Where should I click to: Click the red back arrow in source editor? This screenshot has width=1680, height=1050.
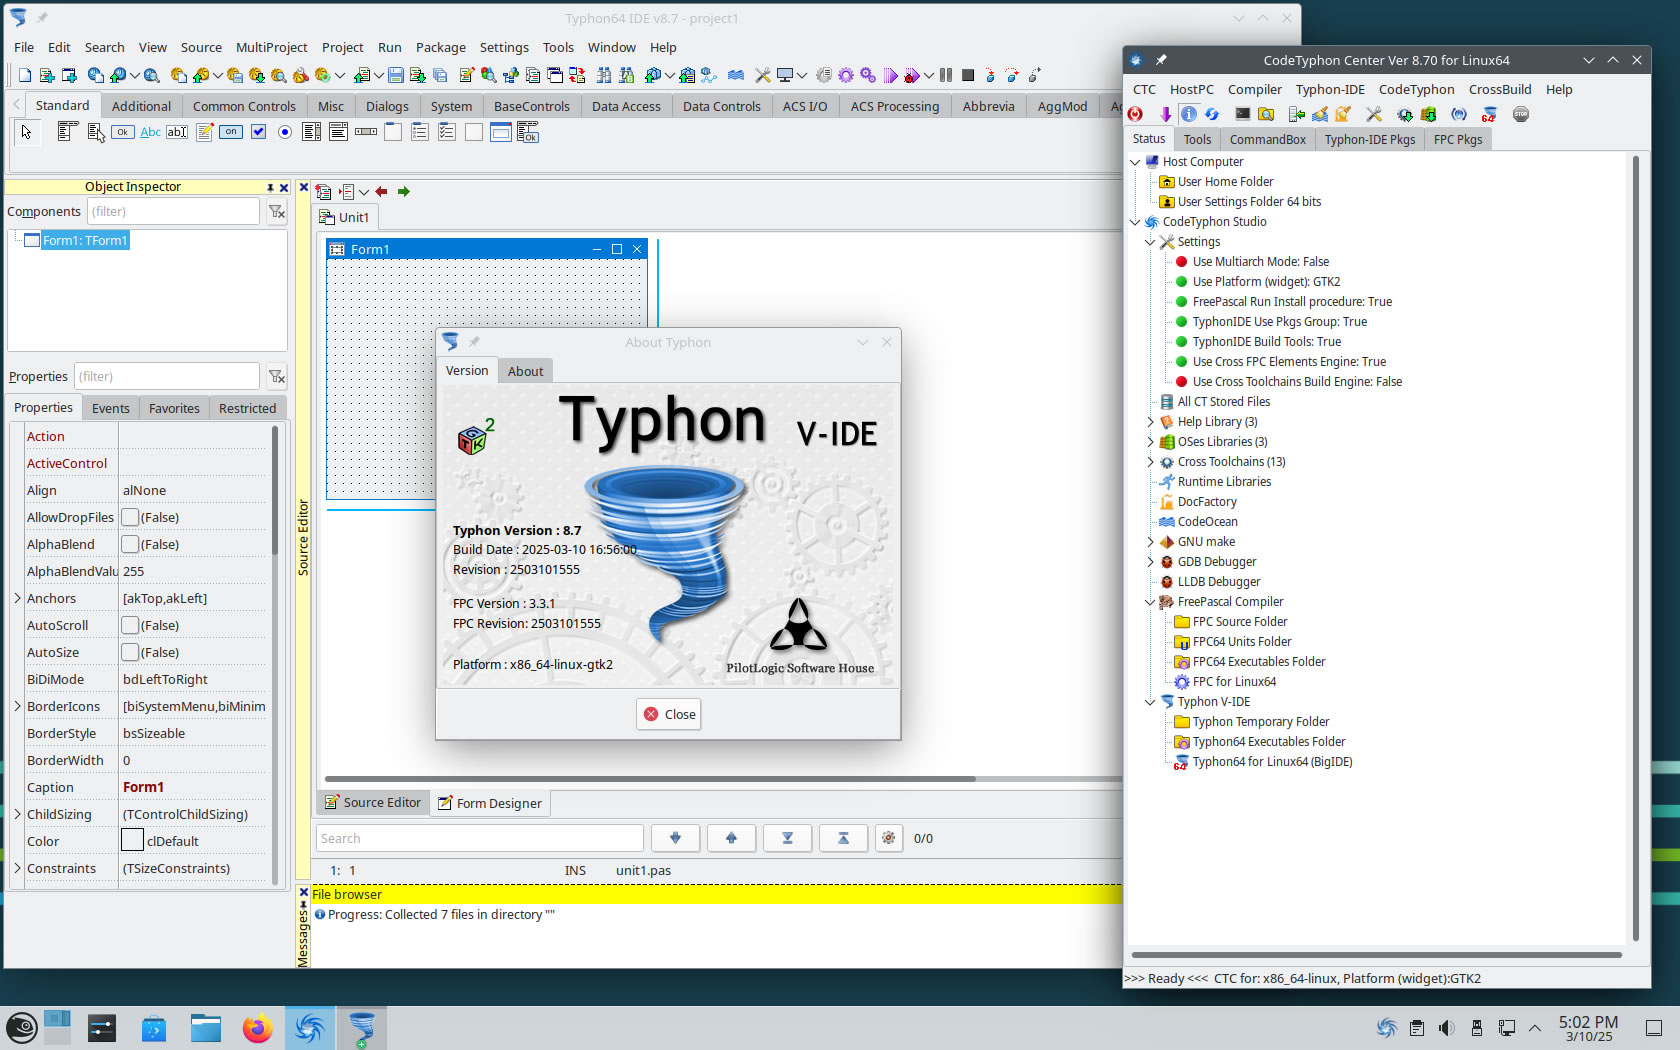tap(381, 191)
